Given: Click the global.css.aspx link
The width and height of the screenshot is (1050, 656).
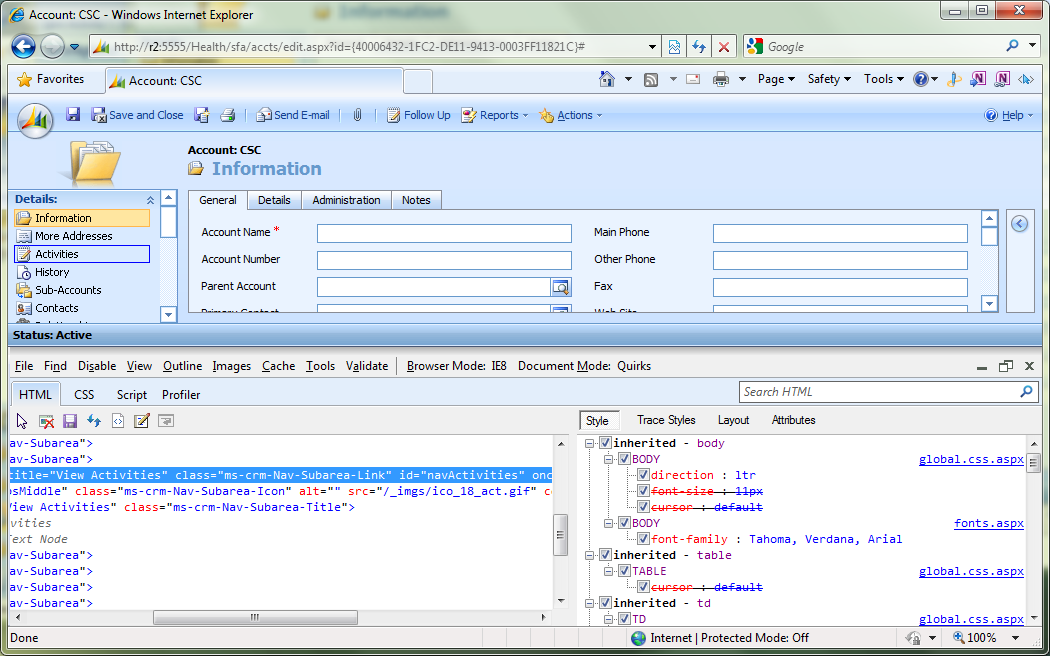Looking at the screenshot, I should coord(971,459).
